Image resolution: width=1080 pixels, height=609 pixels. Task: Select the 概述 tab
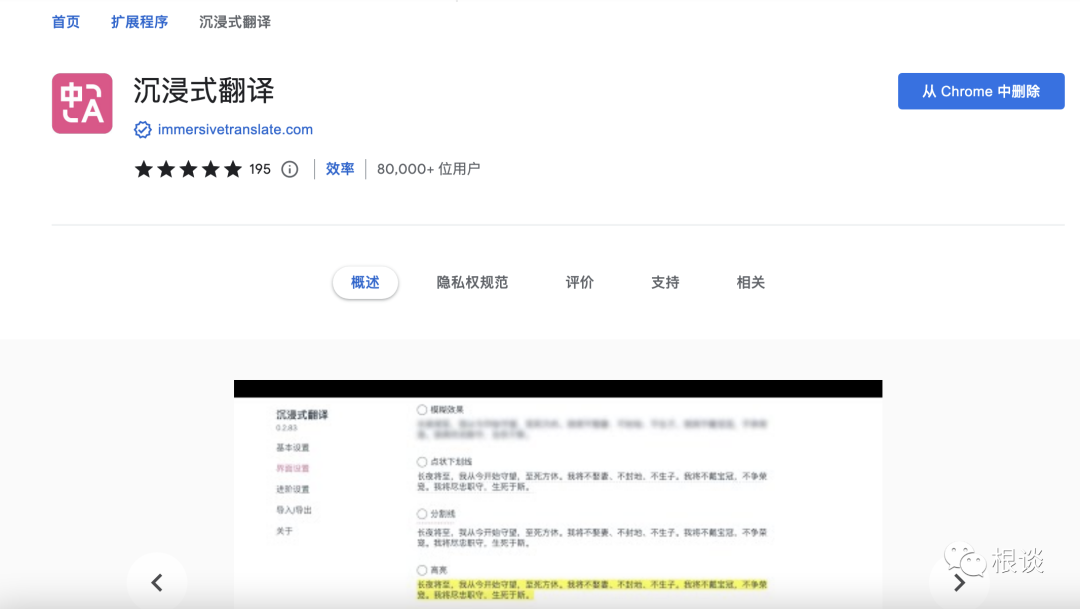[365, 283]
